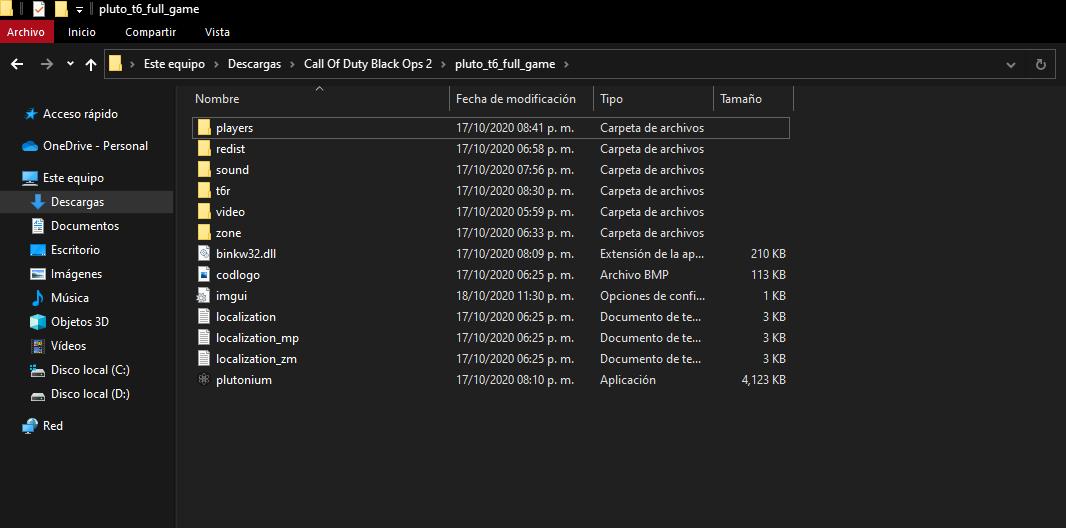Select the localization_mp file icon

tap(204, 338)
